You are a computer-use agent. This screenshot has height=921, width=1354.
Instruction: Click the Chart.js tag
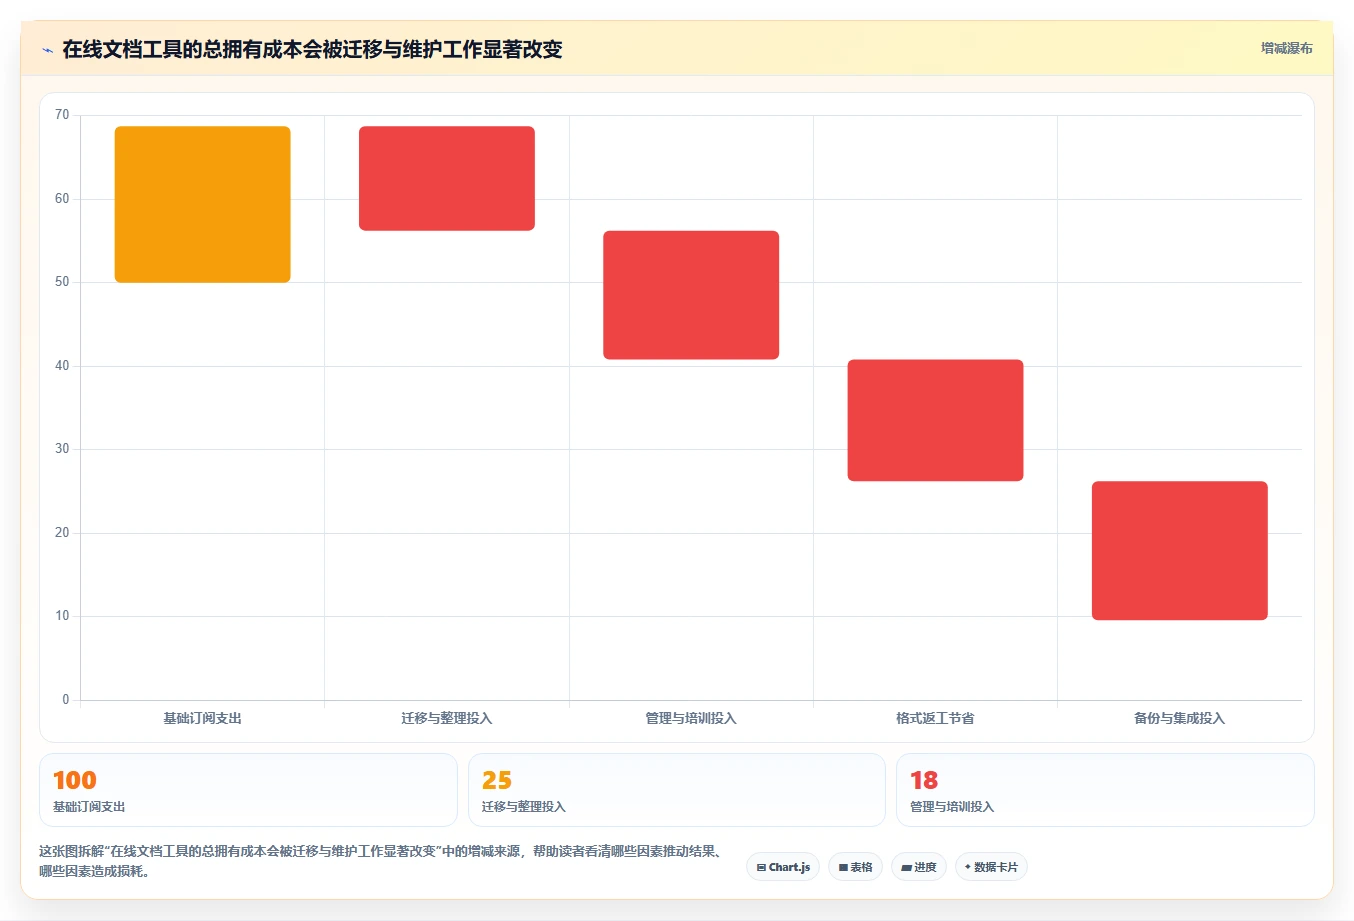783,867
